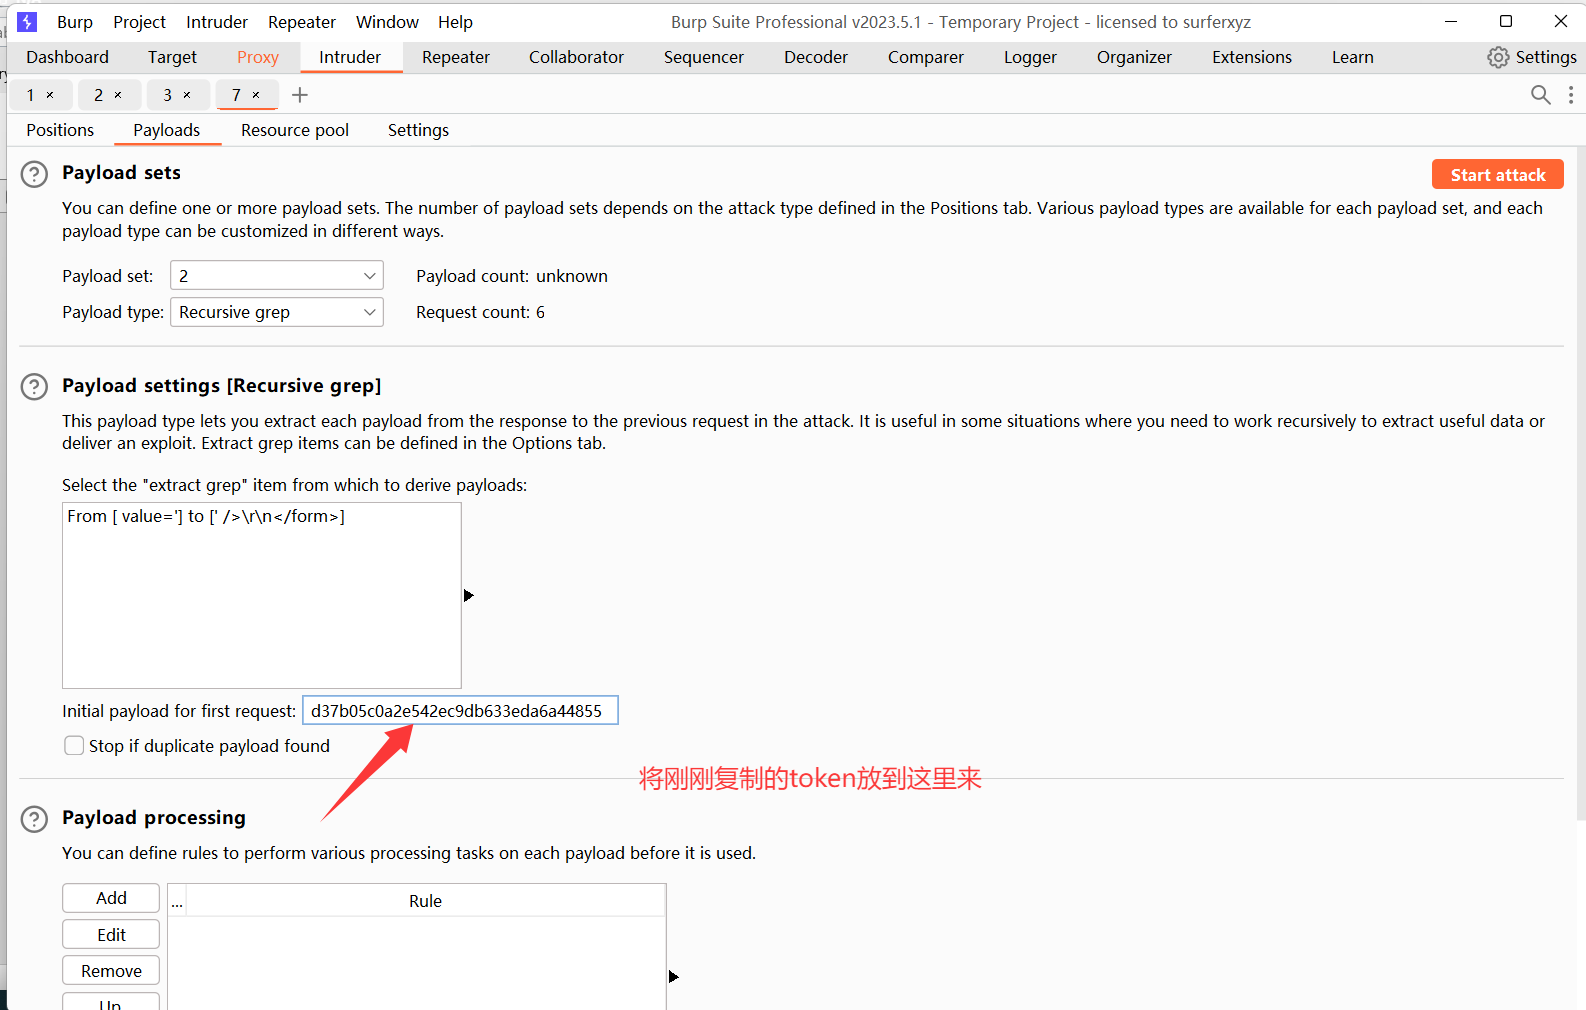Open the Repeater menu in menu bar

302,22
